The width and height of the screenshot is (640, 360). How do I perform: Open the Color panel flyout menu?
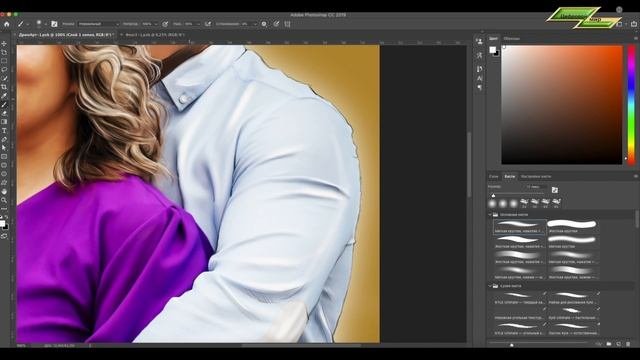[x=636, y=38]
